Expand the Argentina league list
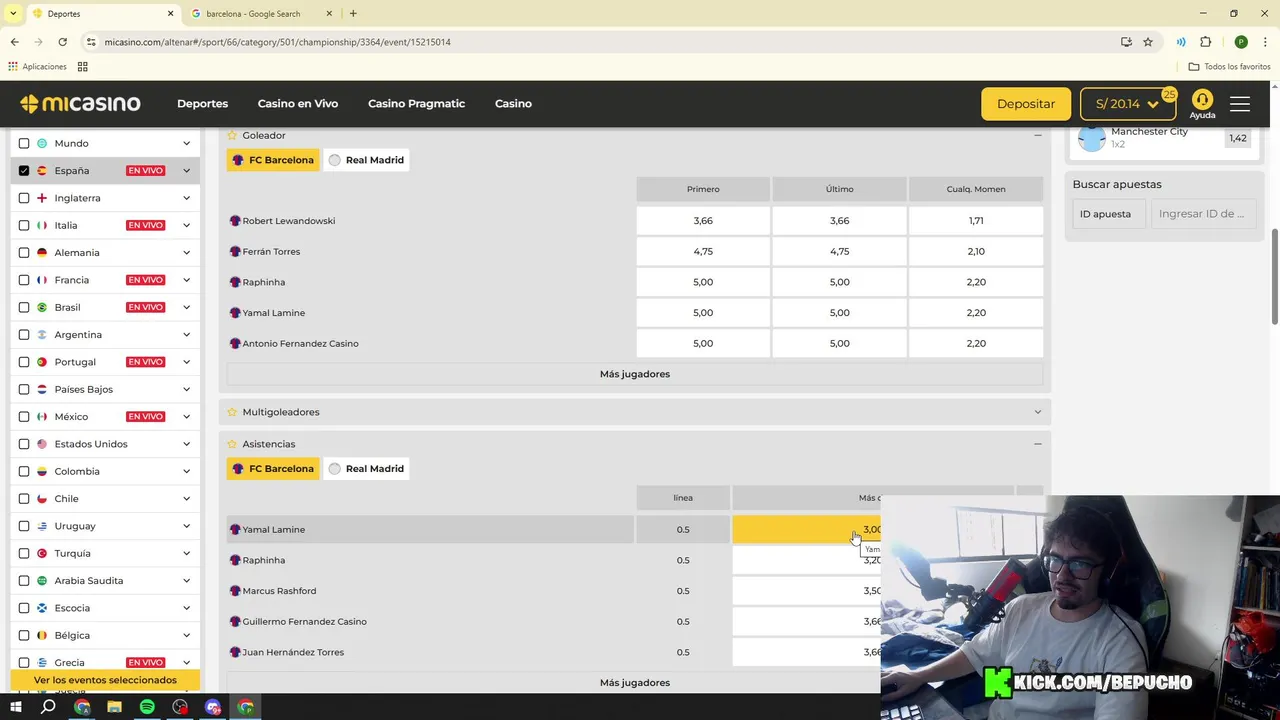Viewport: 1280px width, 720px height. point(186,335)
